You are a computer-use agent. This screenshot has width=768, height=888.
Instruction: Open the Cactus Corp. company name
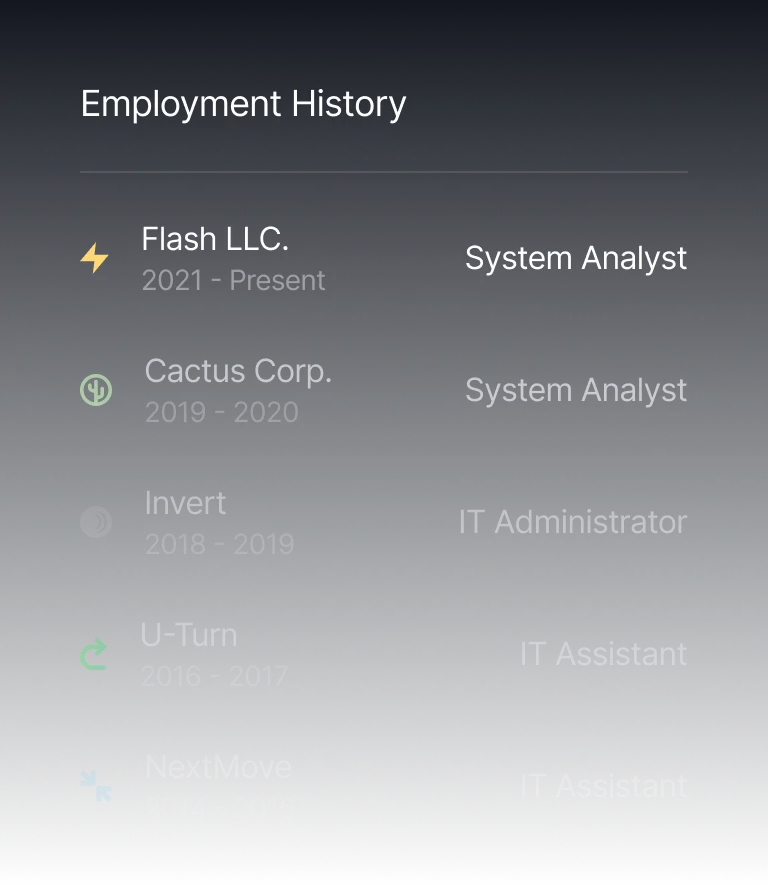click(x=238, y=371)
